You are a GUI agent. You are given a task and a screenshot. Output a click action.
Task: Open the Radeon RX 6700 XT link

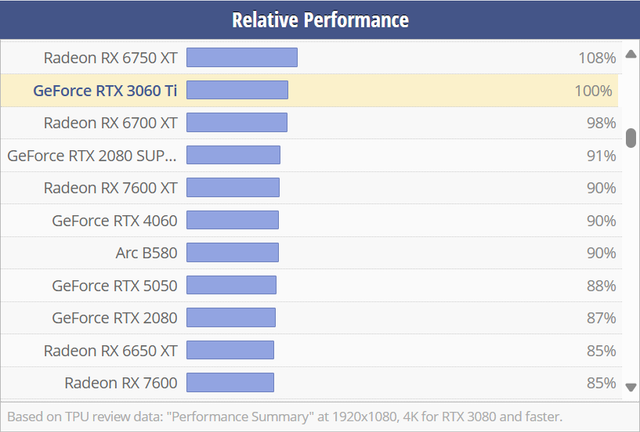(x=110, y=122)
